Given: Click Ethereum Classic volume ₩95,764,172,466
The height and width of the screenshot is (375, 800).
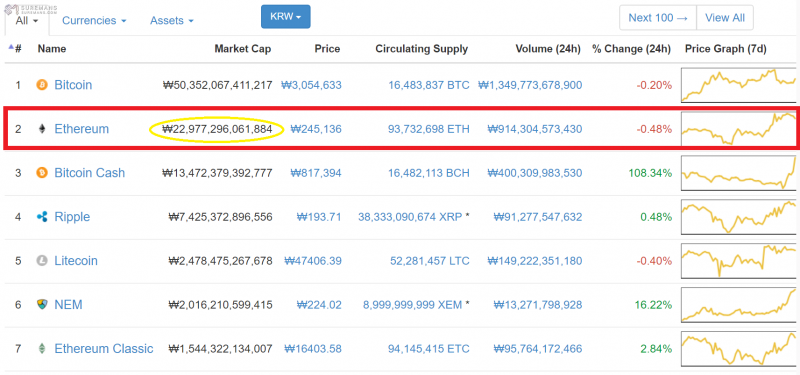Looking at the screenshot, I should [x=538, y=349].
